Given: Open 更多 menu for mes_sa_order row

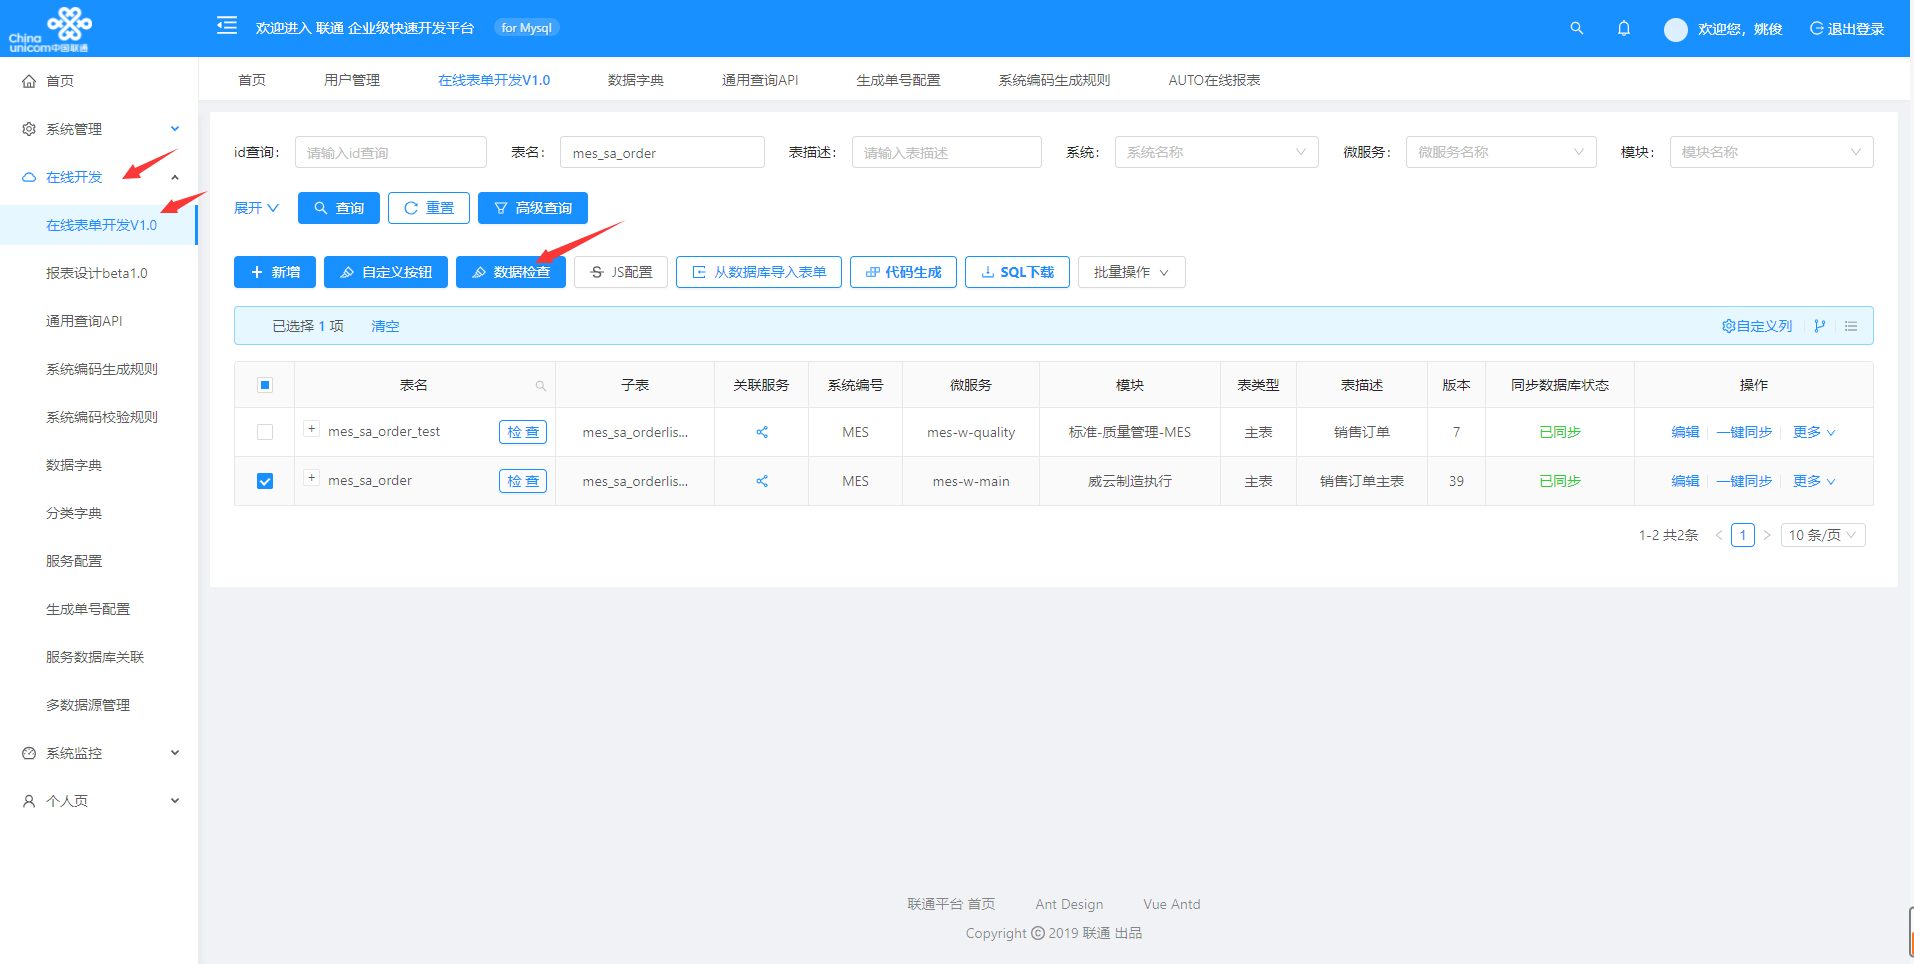Looking at the screenshot, I should pyautogui.click(x=1814, y=481).
